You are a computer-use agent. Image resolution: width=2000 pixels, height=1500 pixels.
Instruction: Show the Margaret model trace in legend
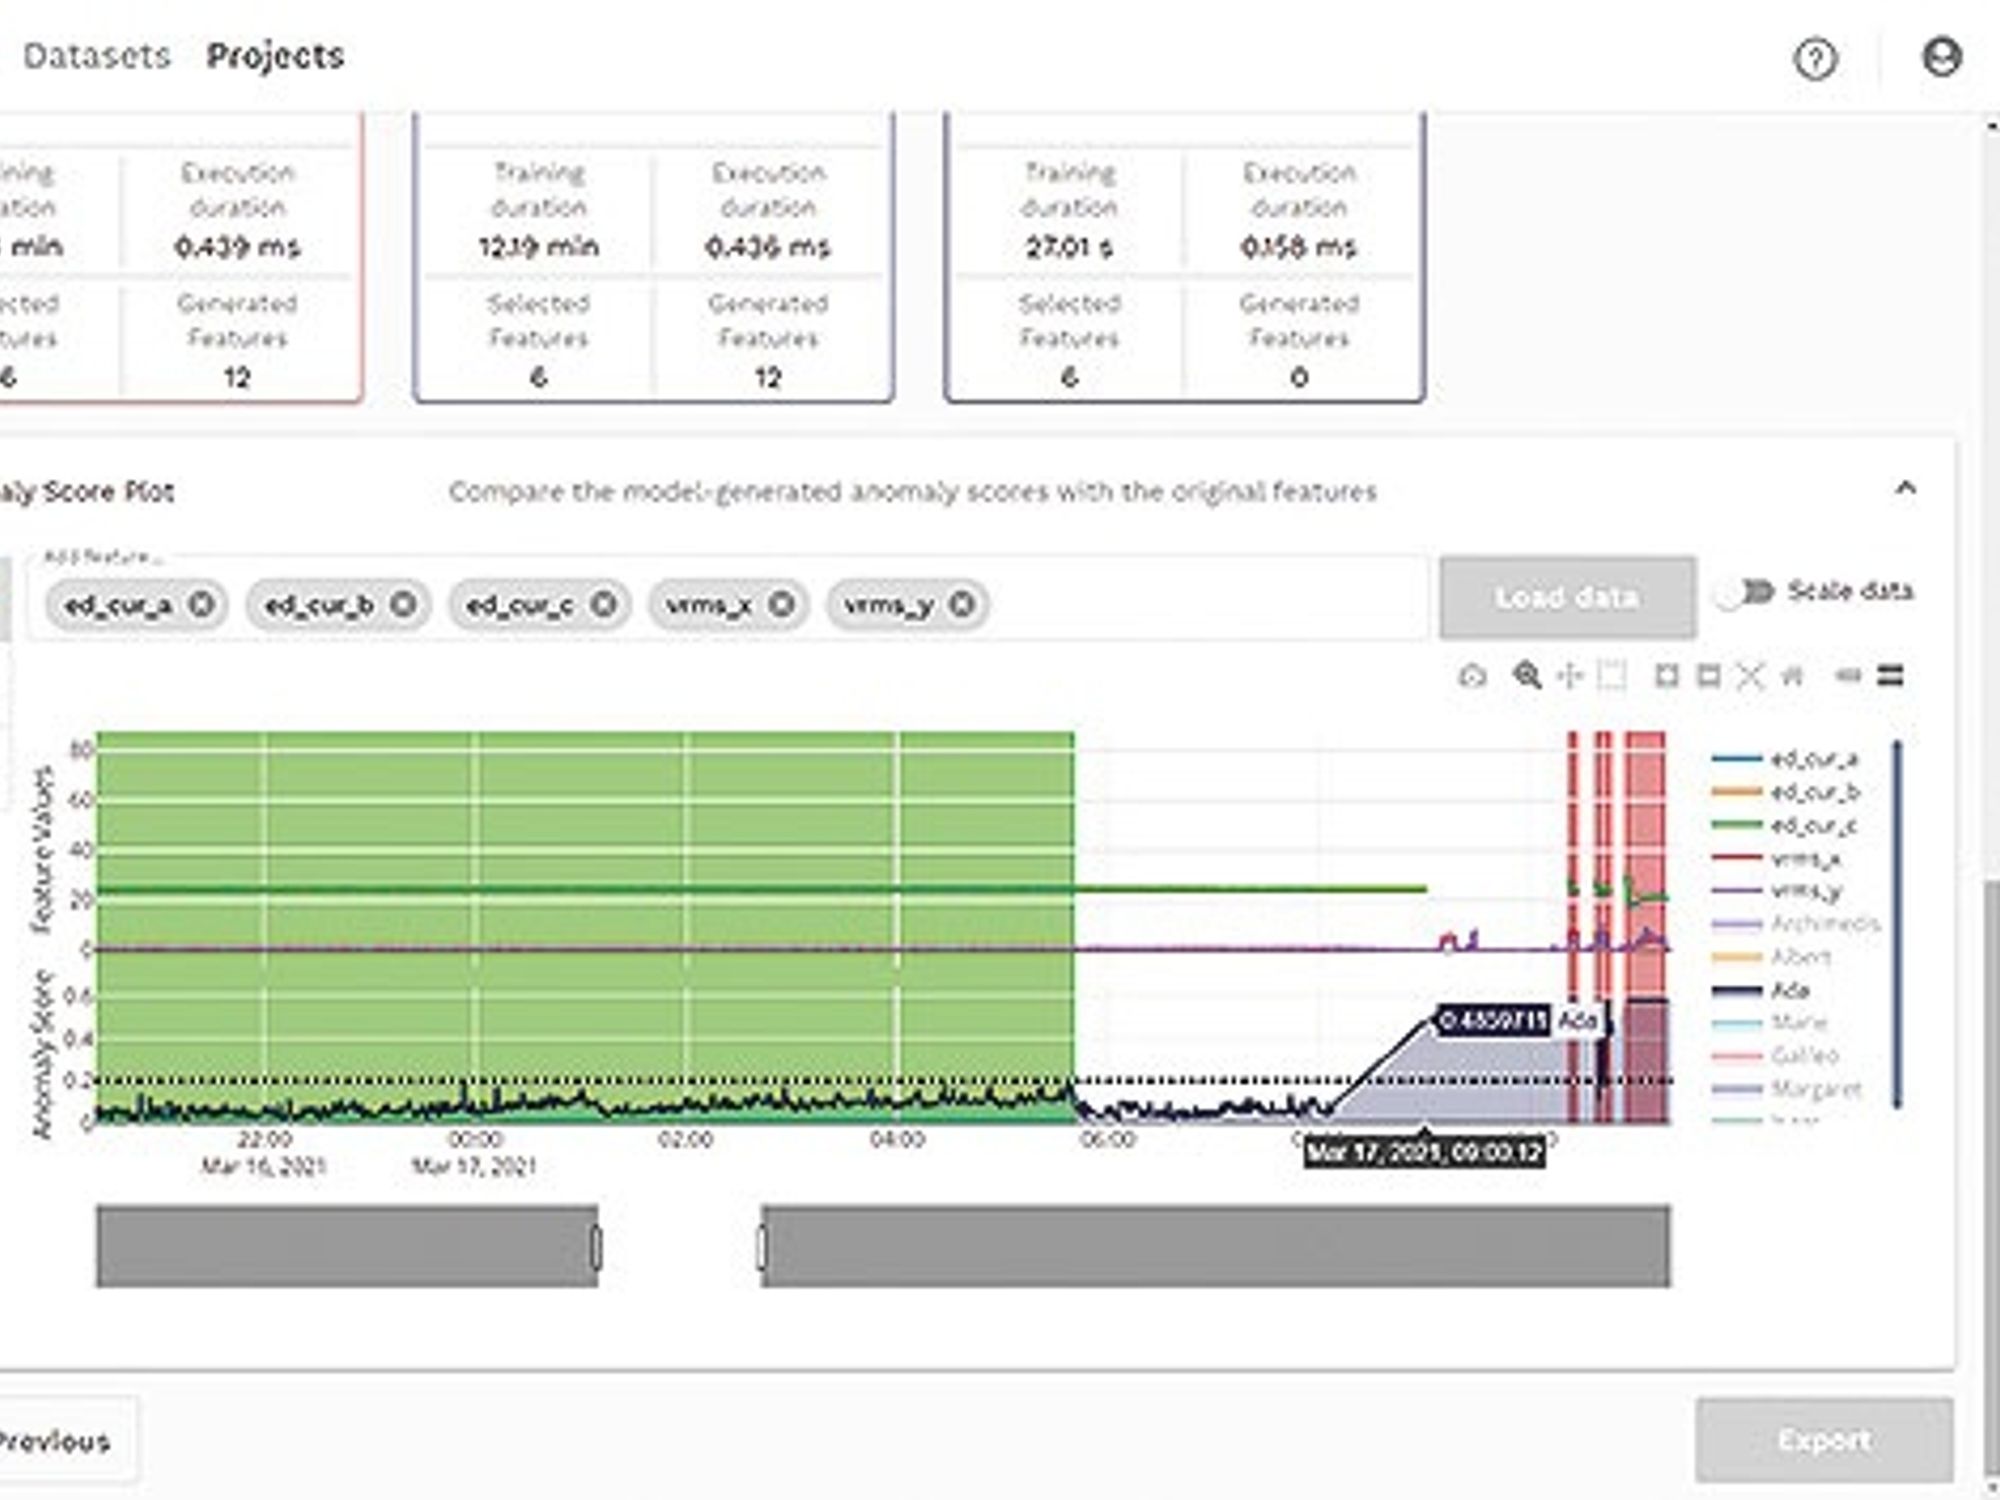(x=1788, y=1088)
